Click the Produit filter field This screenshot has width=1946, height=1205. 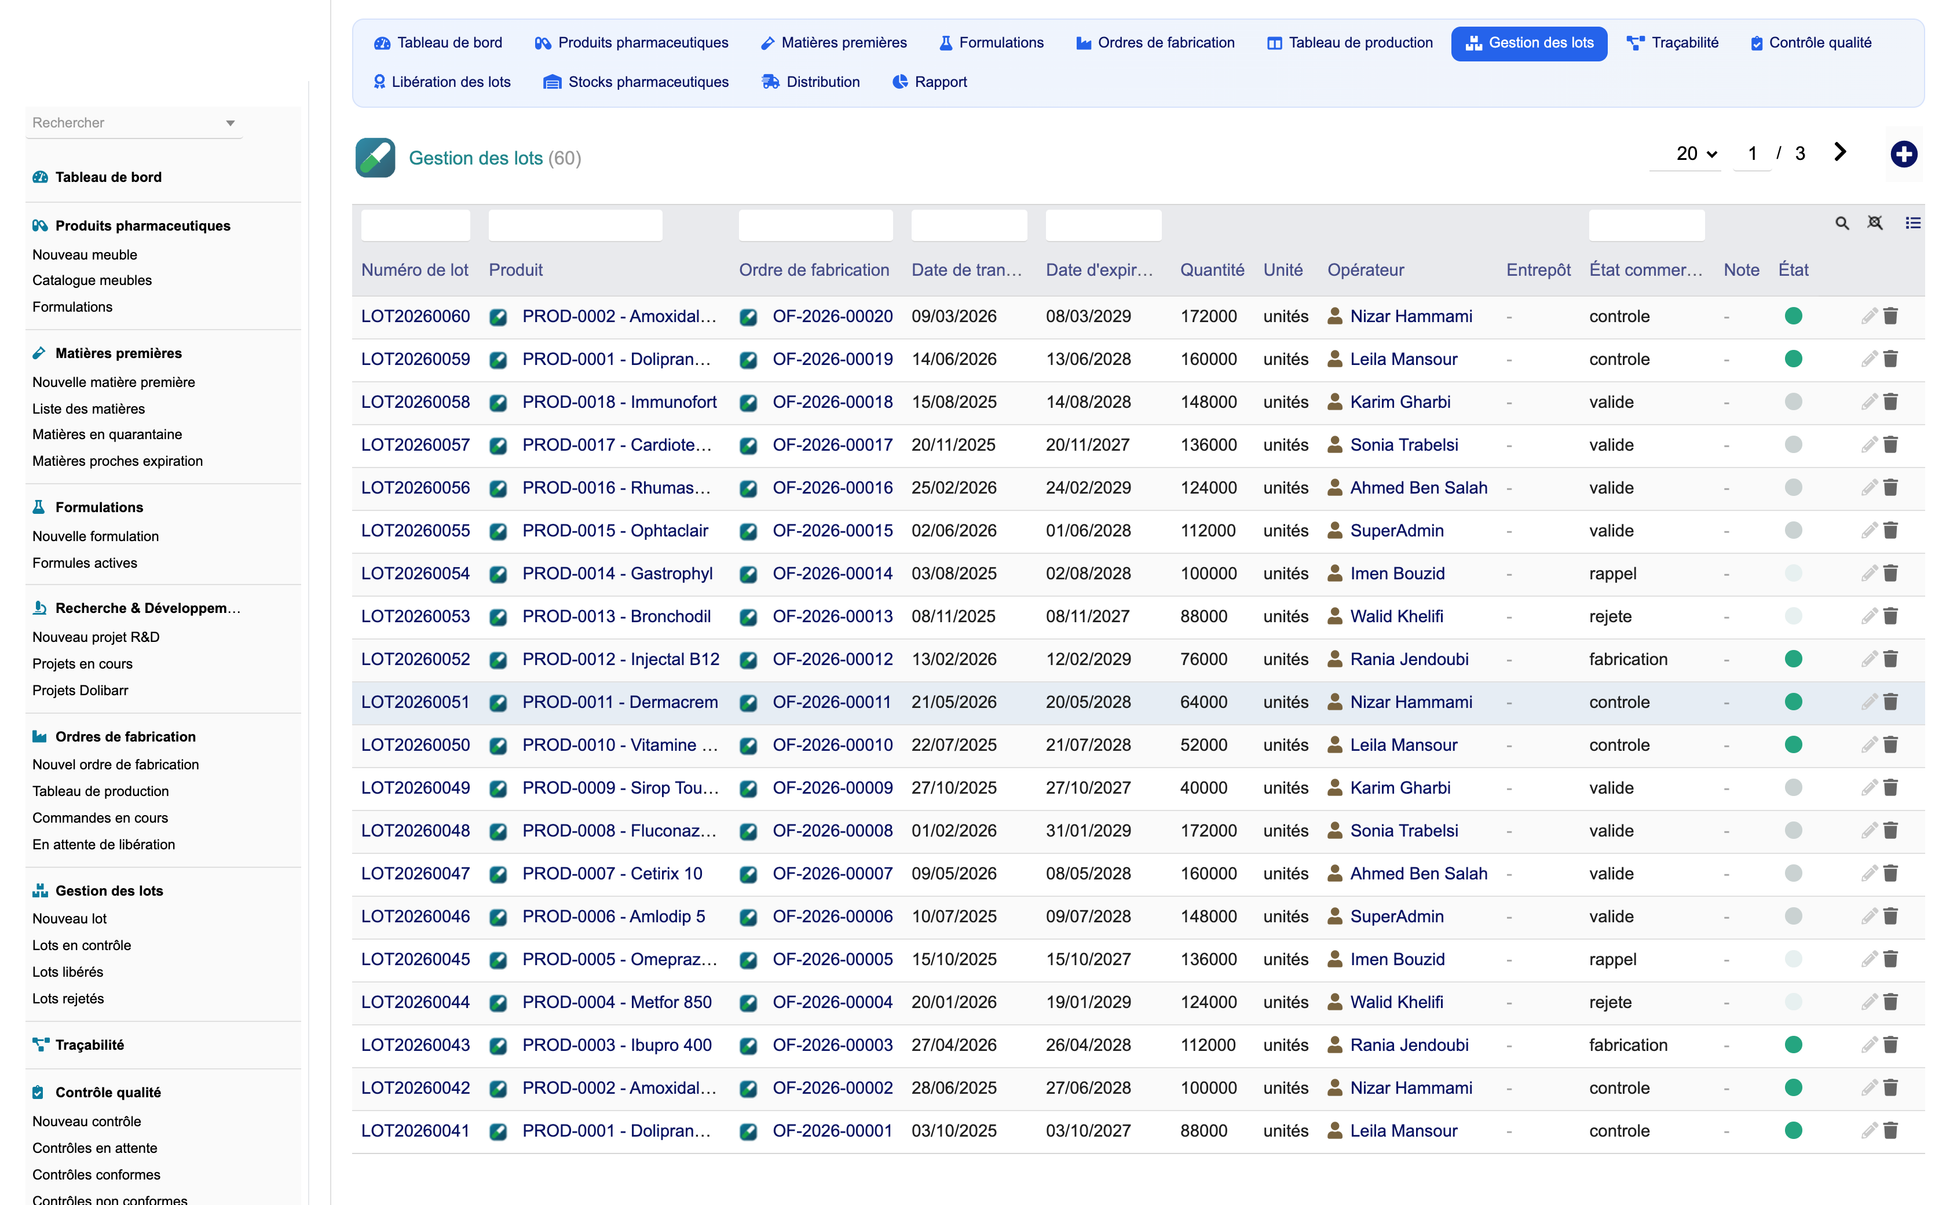[575, 225]
